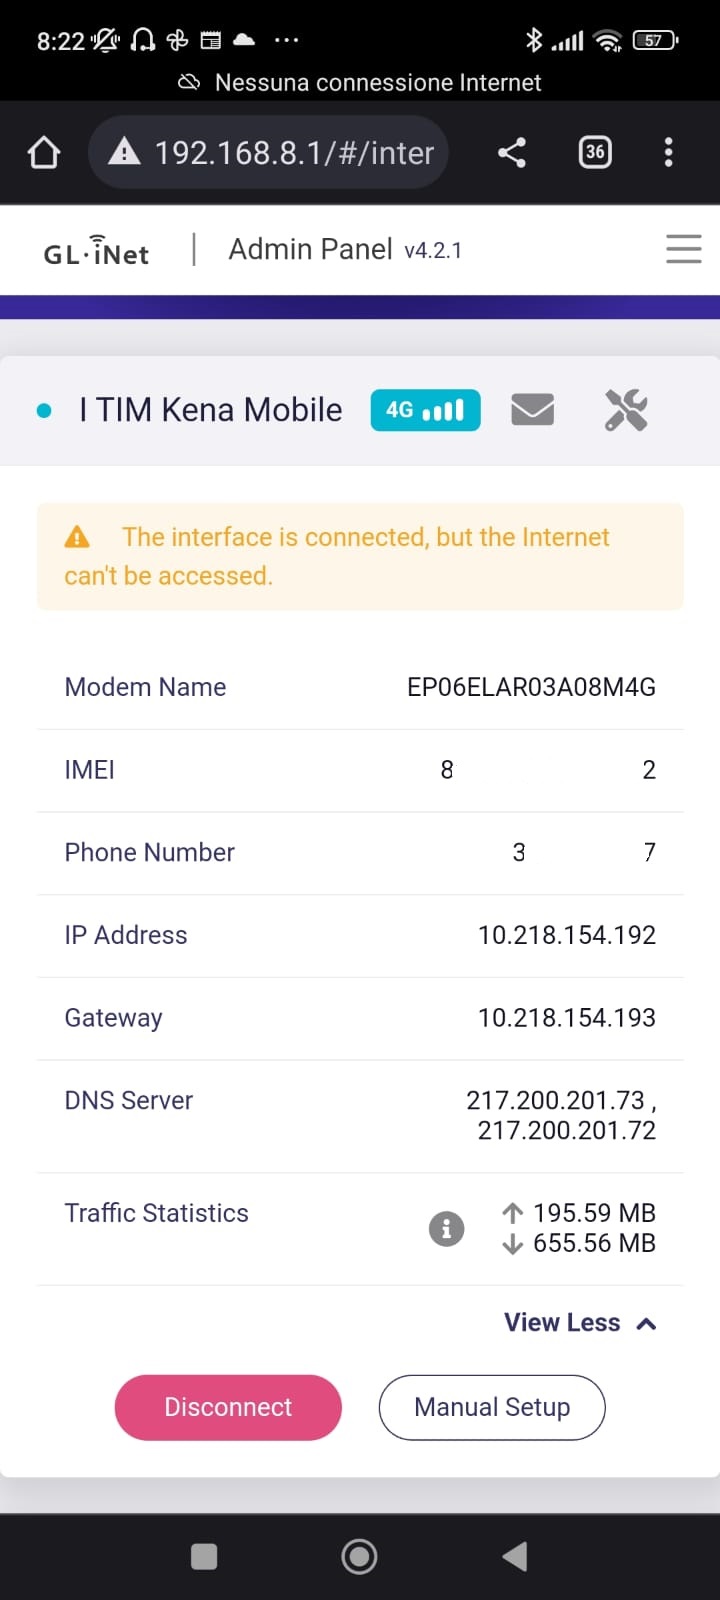Tap the View Less chevron arrow
The height and width of the screenshot is (1600, 720).
coord(647,1323)
